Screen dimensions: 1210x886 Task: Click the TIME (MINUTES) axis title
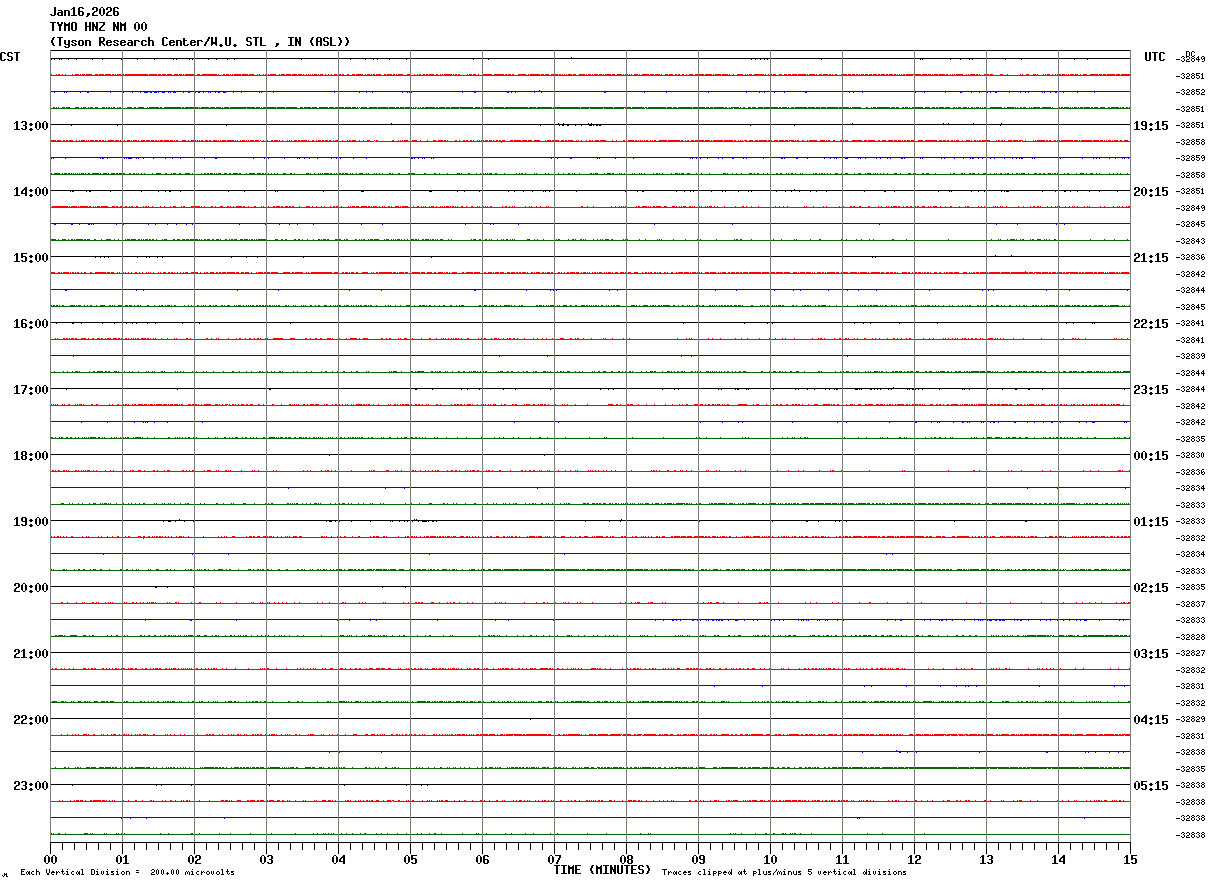point(602,870)
